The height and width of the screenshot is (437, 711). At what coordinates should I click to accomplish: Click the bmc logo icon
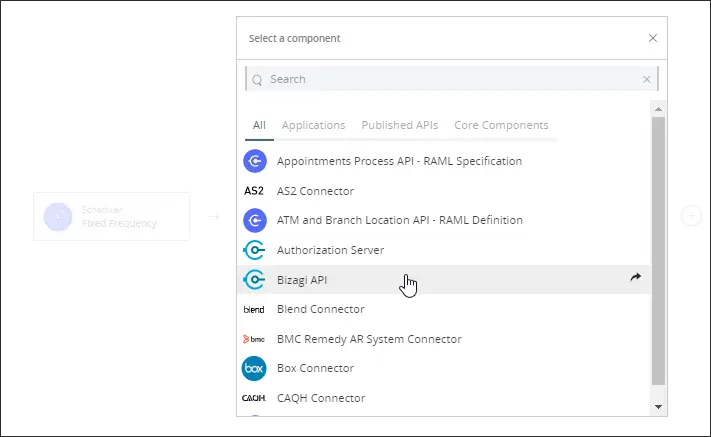(254, 339)
